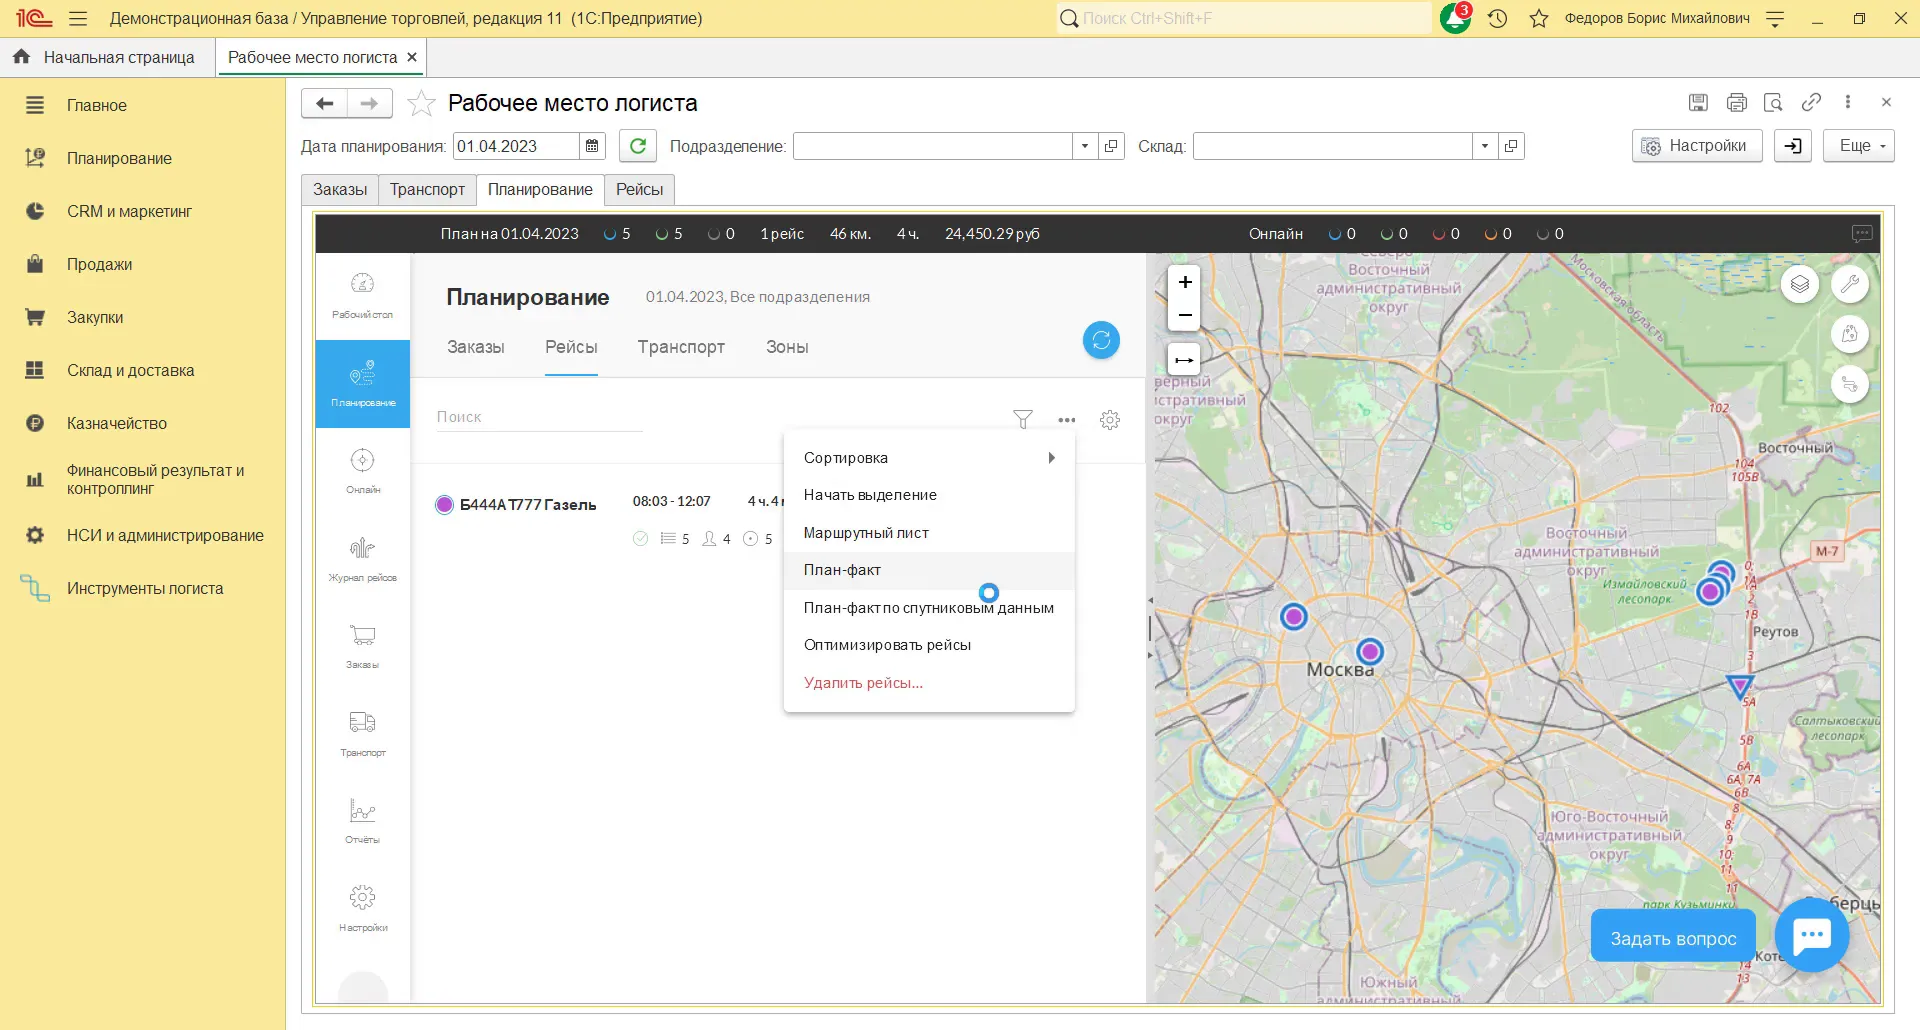The width and height of the screenshot is (1920, 1030).
Task: Open the map wrench tools button
Action: [1850, 284]
